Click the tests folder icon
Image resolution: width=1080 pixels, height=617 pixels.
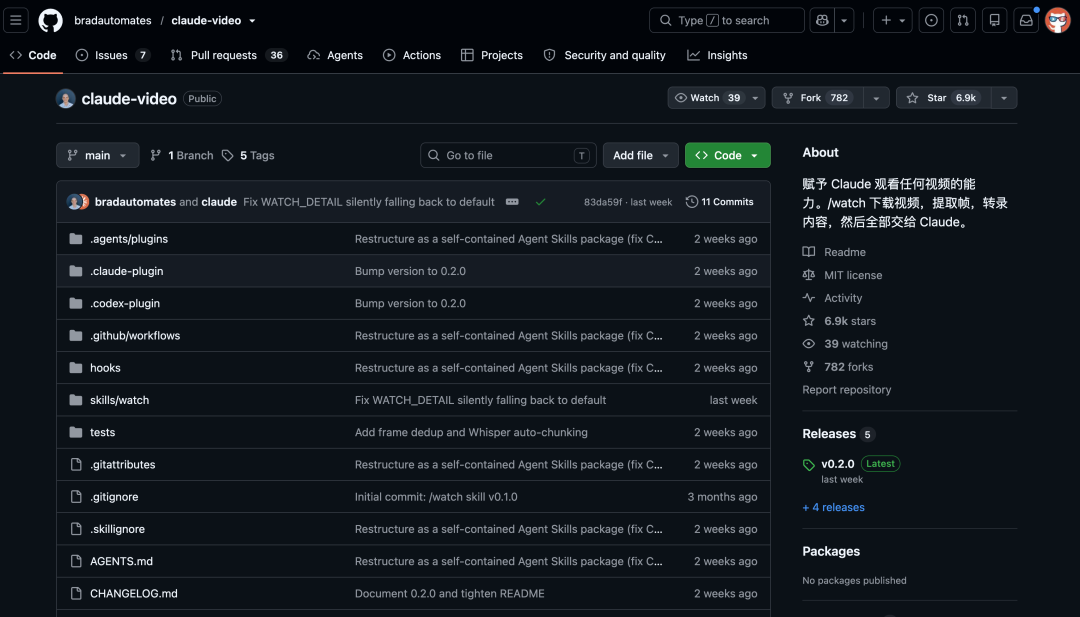(x=76, y=432)
